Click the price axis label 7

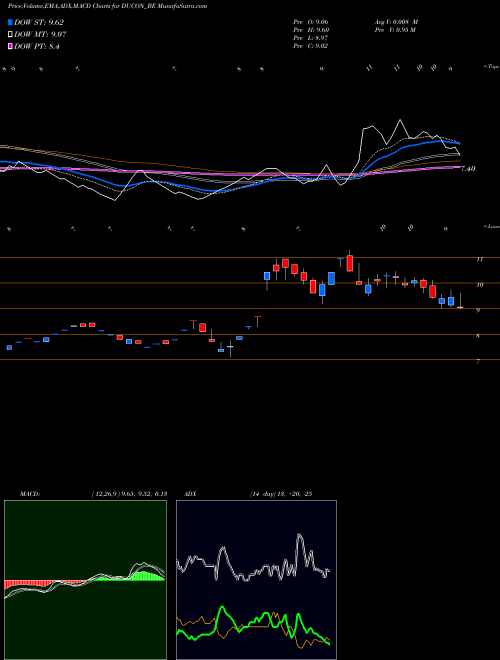[478, 362]
